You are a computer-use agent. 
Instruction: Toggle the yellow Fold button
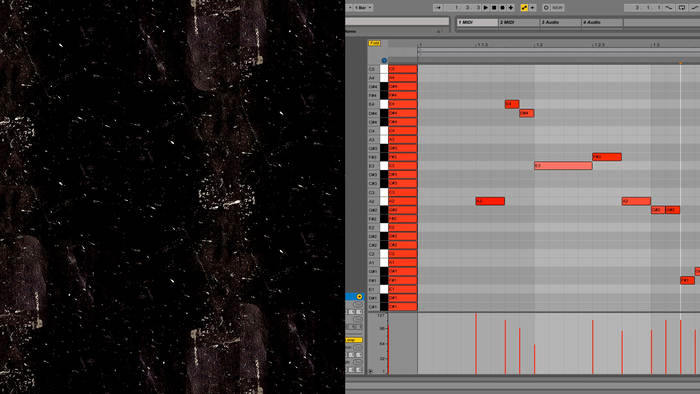(374, 43)
